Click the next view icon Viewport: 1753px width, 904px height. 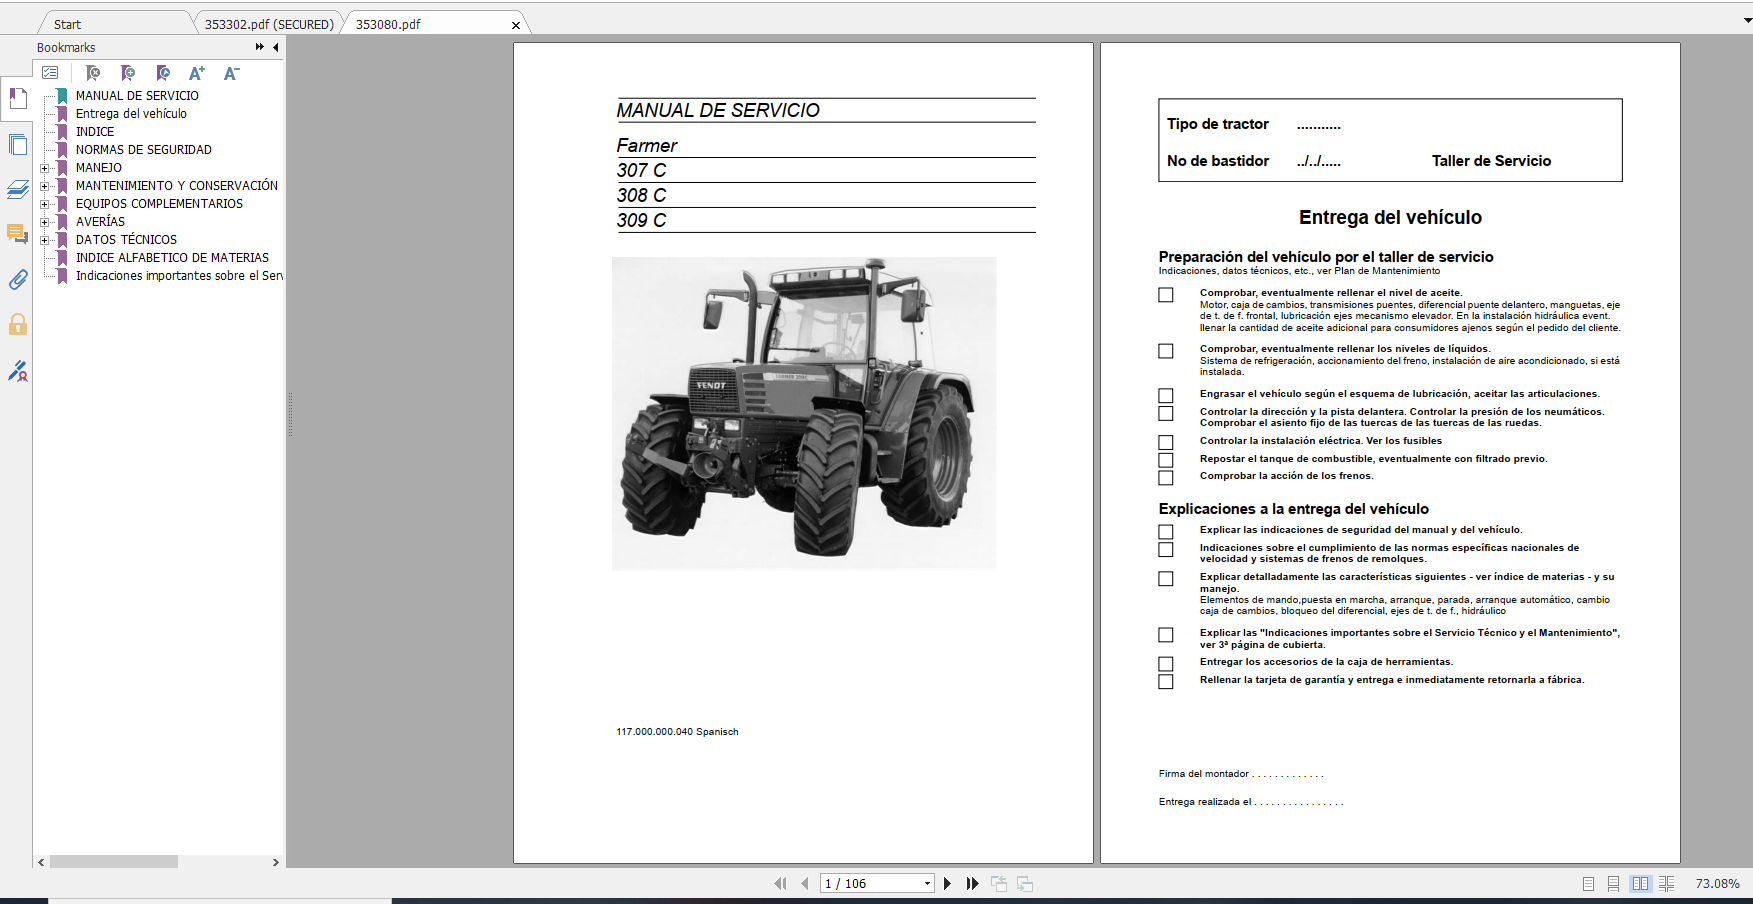1025,883
